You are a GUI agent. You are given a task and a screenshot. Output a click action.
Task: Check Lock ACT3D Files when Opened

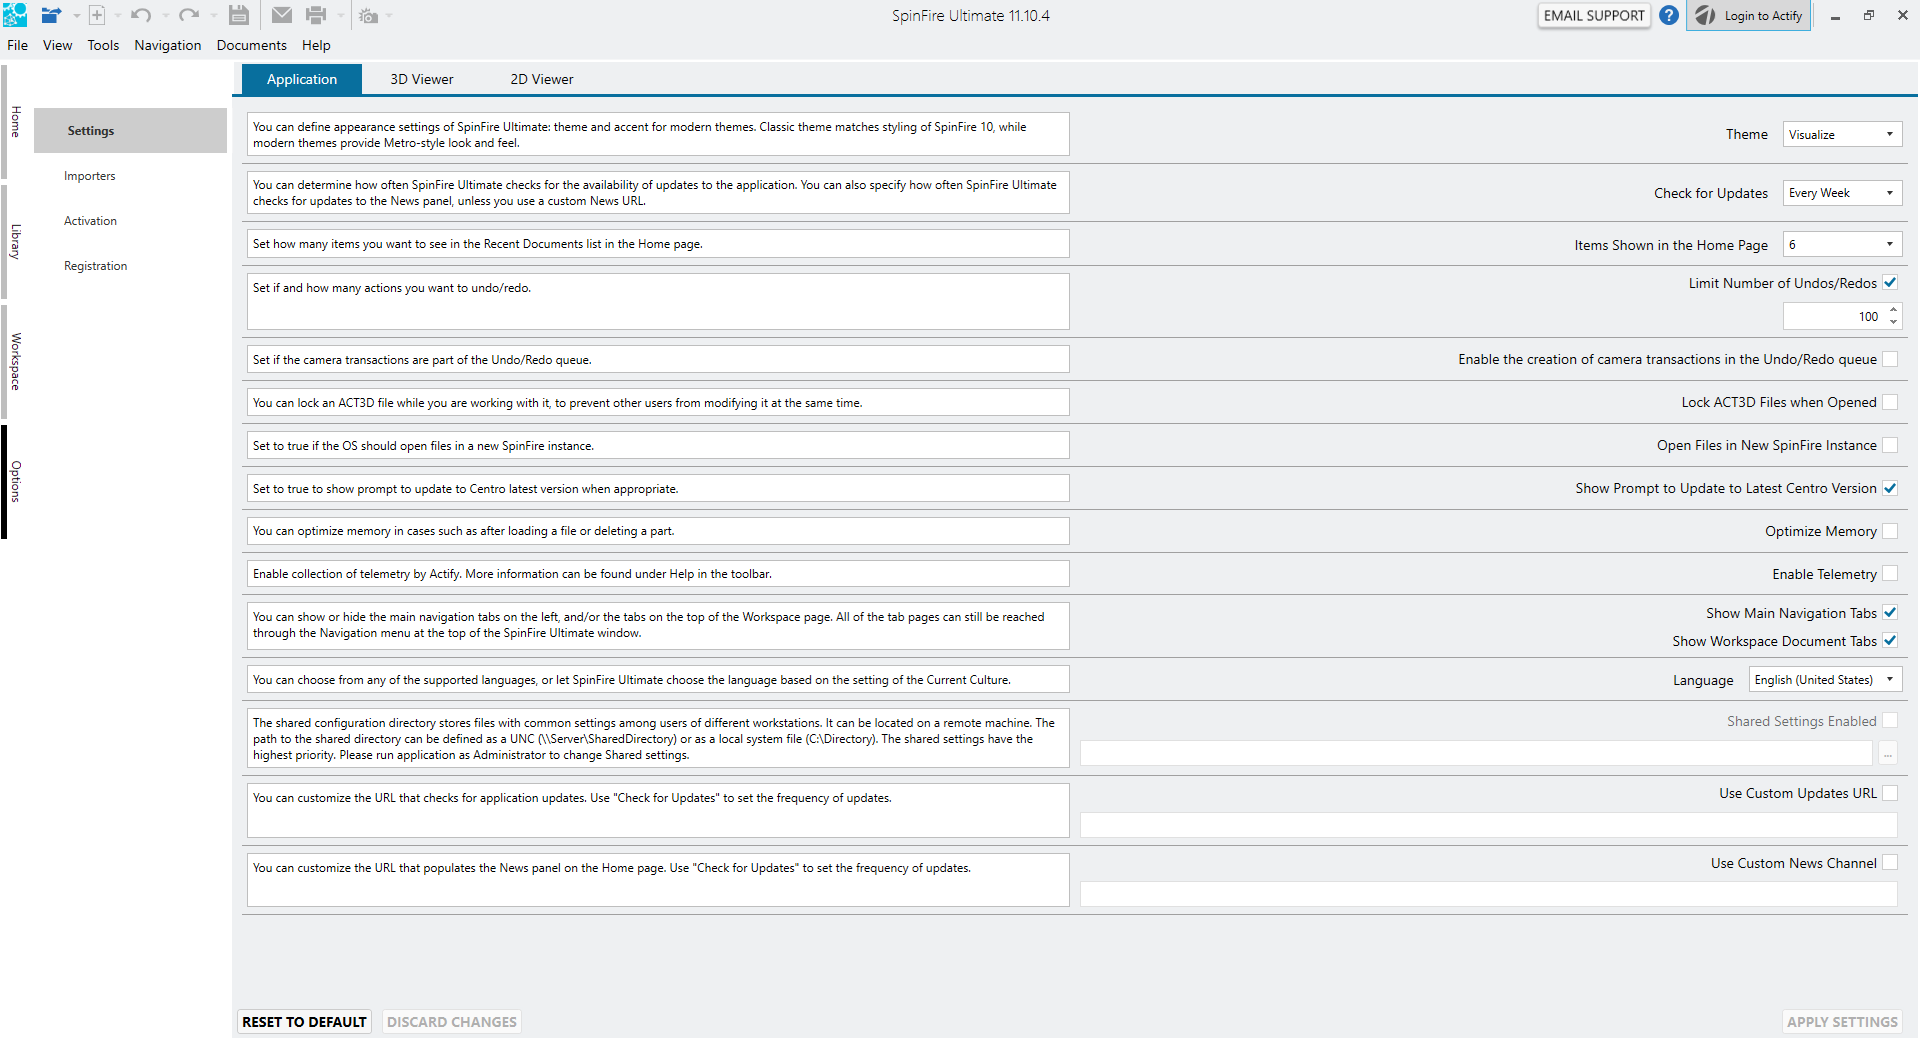[1890, 402]
